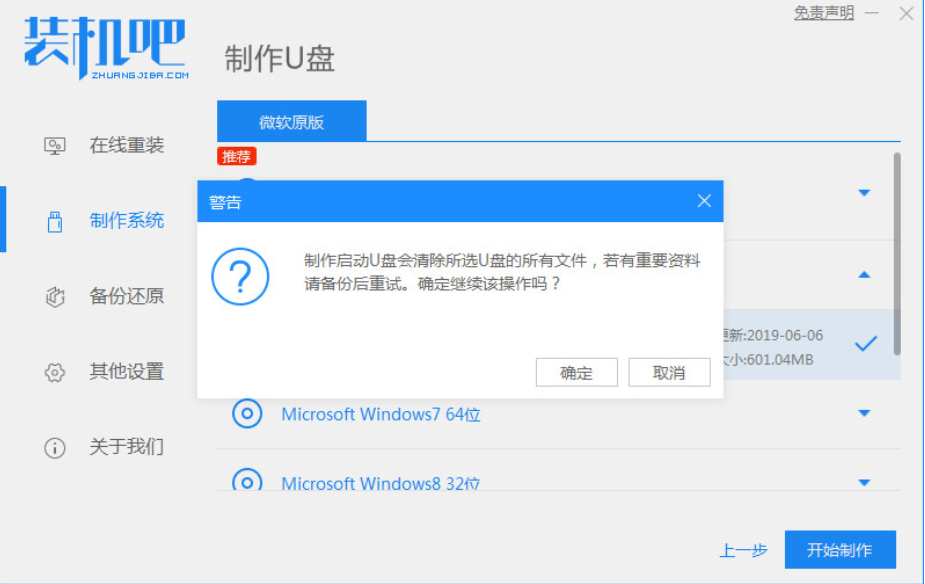The height and width of the screenshot is (584, 925).
Task: Click the disc icon for Windows7 64位
Action: 247,413
